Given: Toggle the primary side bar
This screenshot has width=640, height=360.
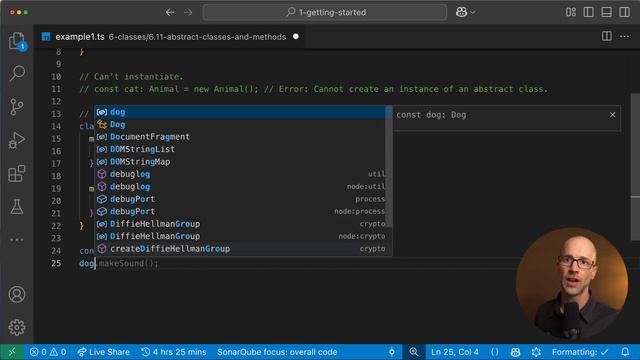Looking at the screenshot, I should point(589,12).
